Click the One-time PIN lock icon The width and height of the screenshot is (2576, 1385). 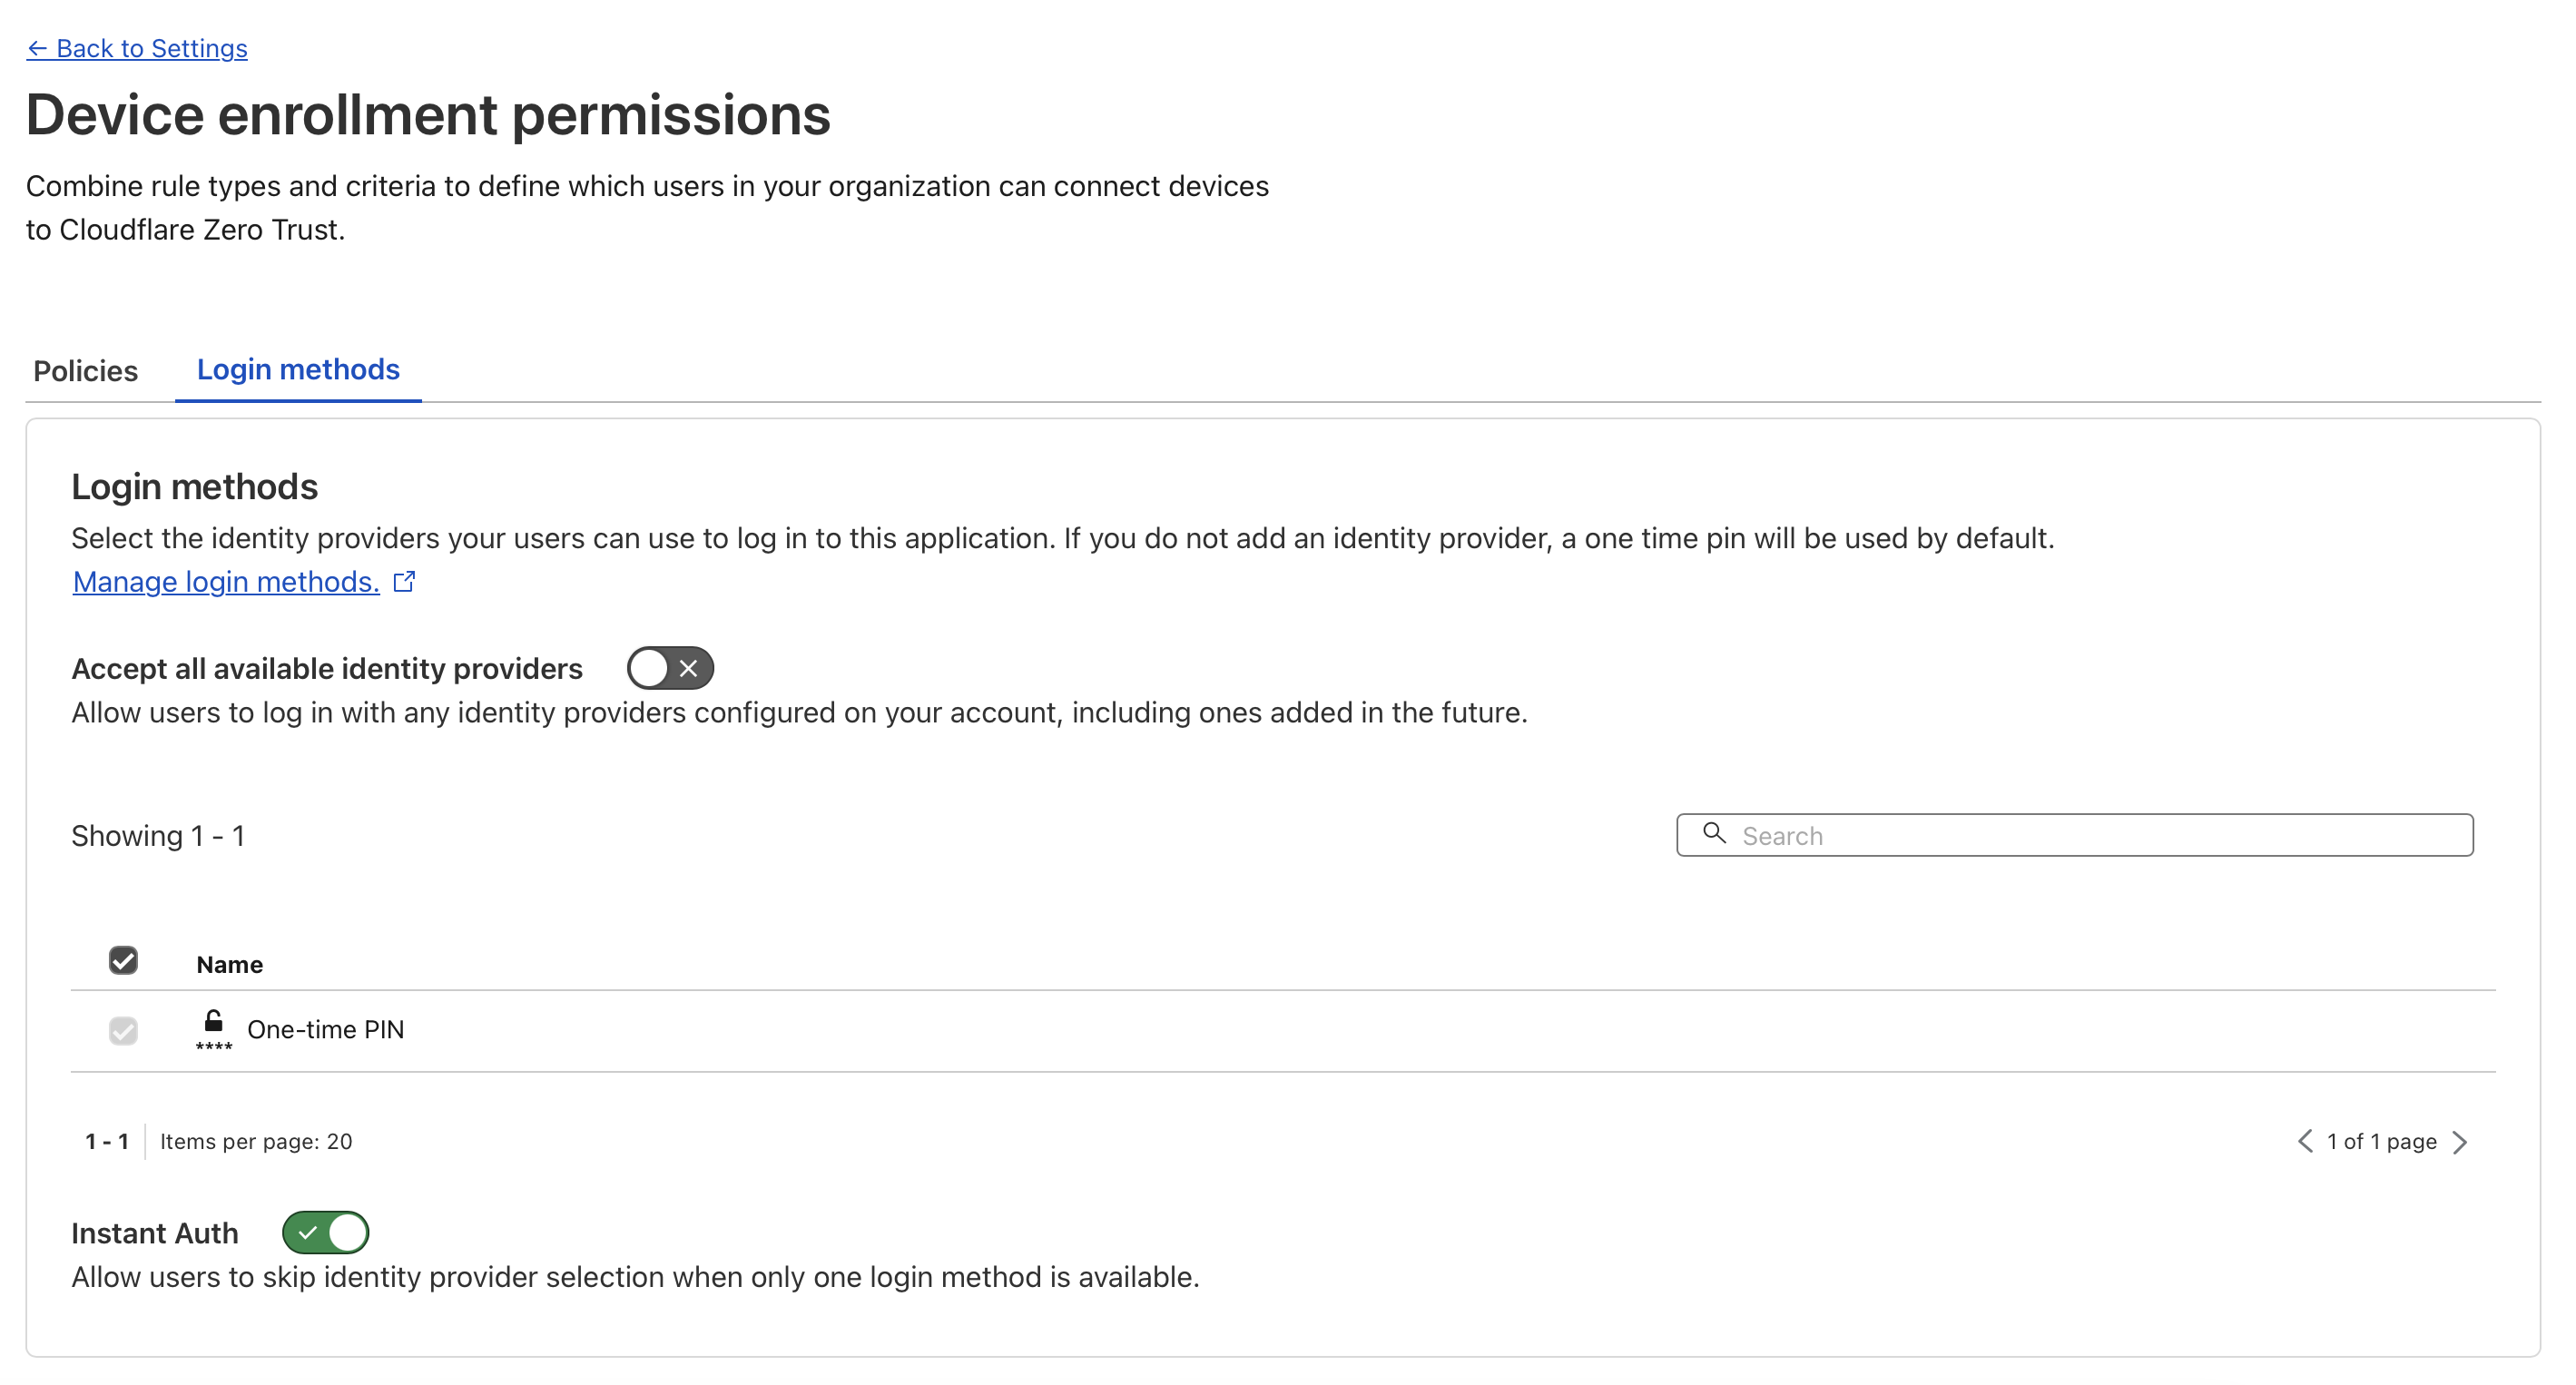pos(213,1028)
